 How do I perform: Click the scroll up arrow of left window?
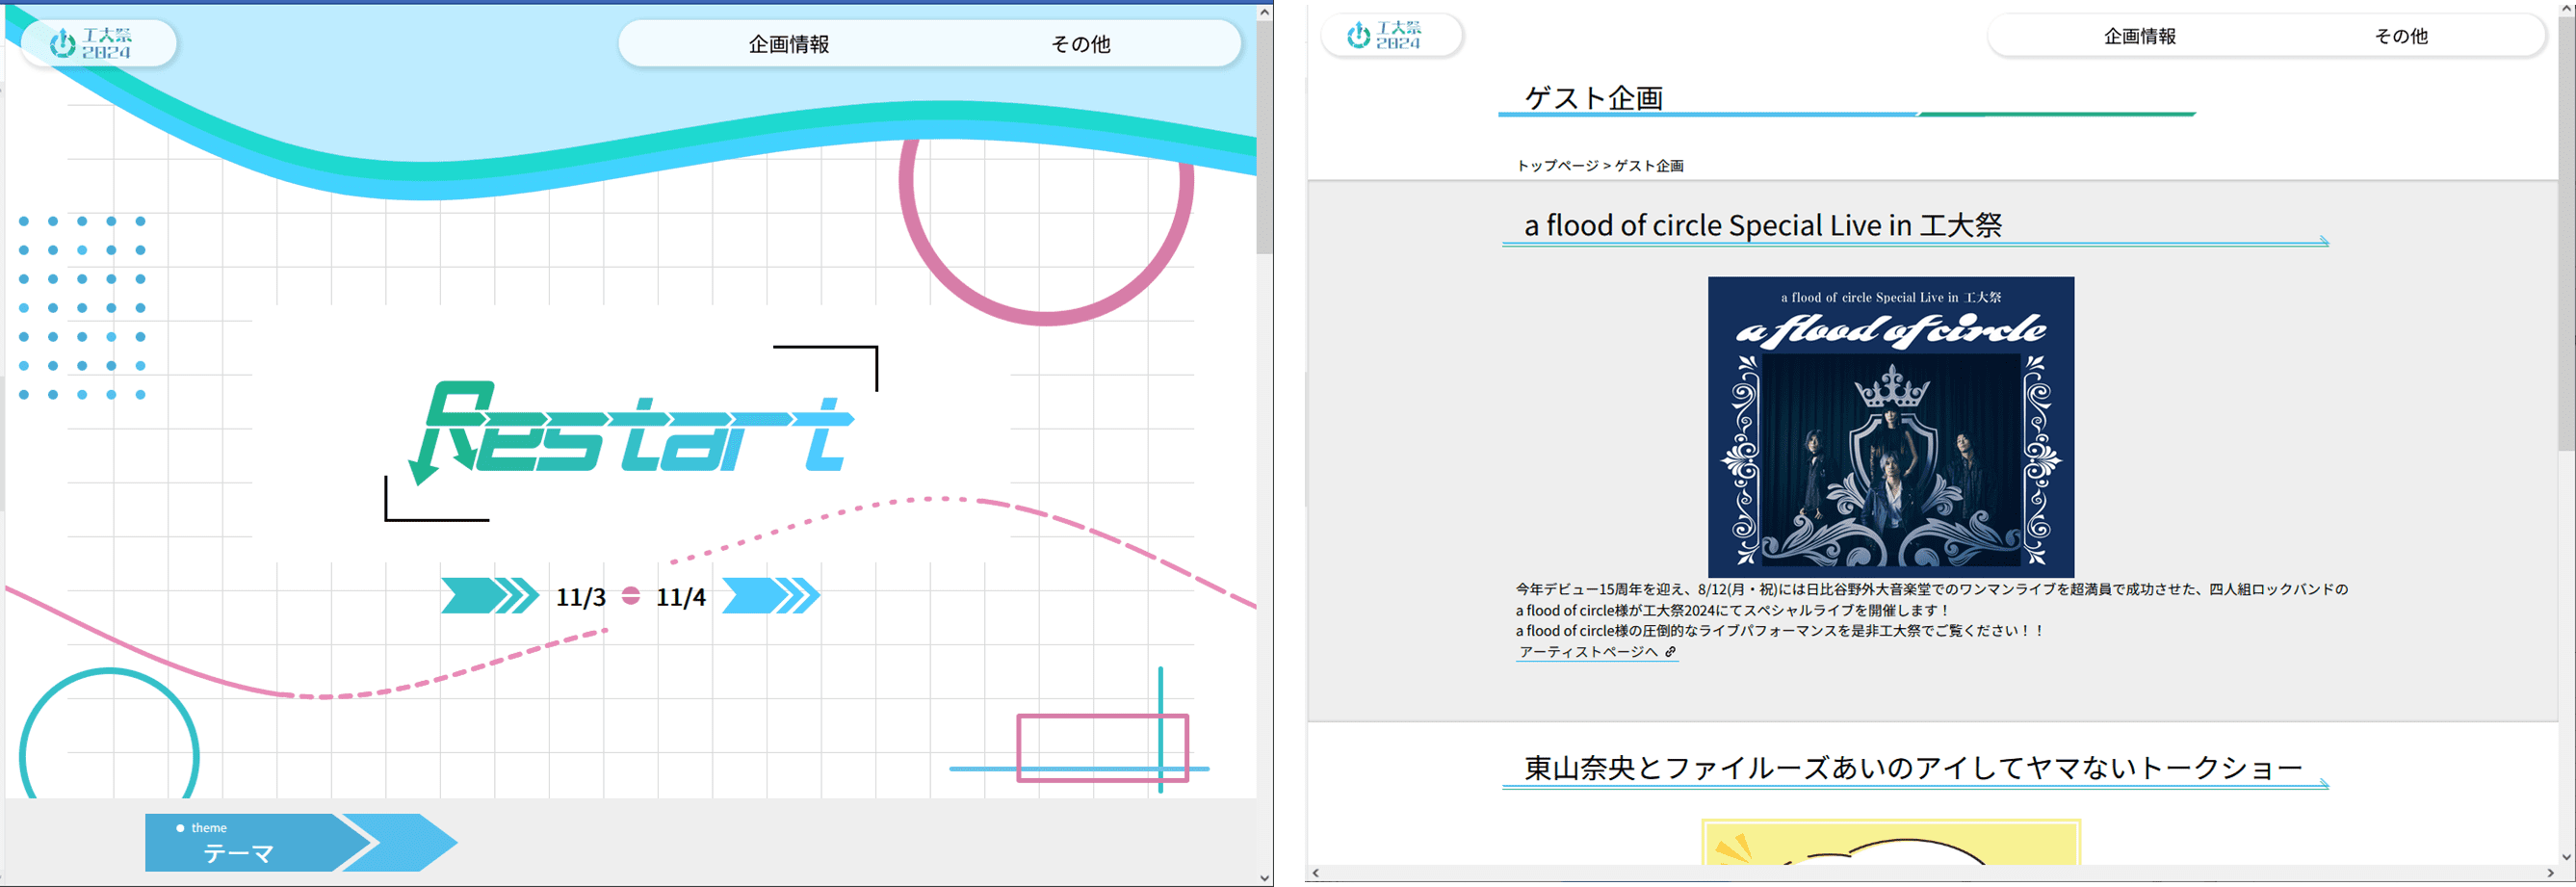pyautogui.click(x=1265, y=13)
